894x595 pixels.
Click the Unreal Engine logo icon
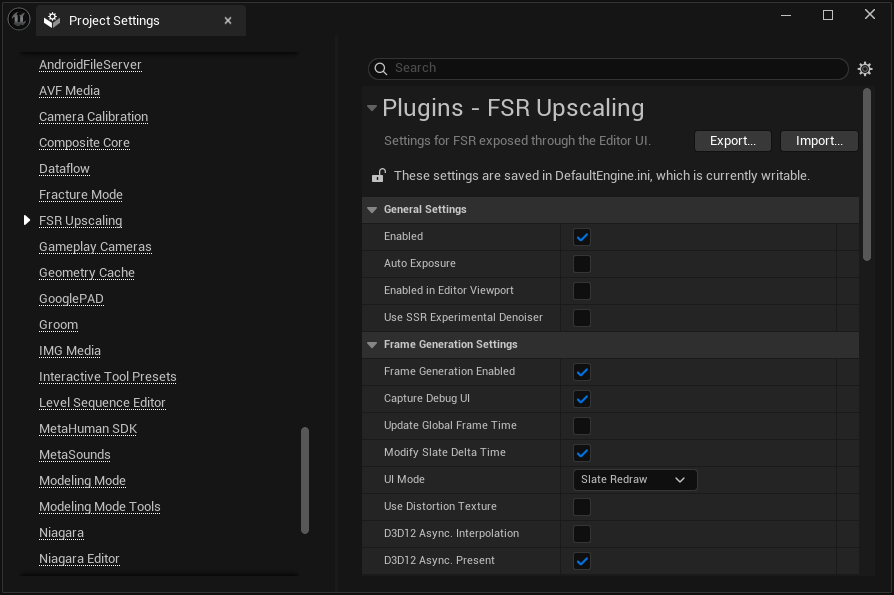[19, 19]
